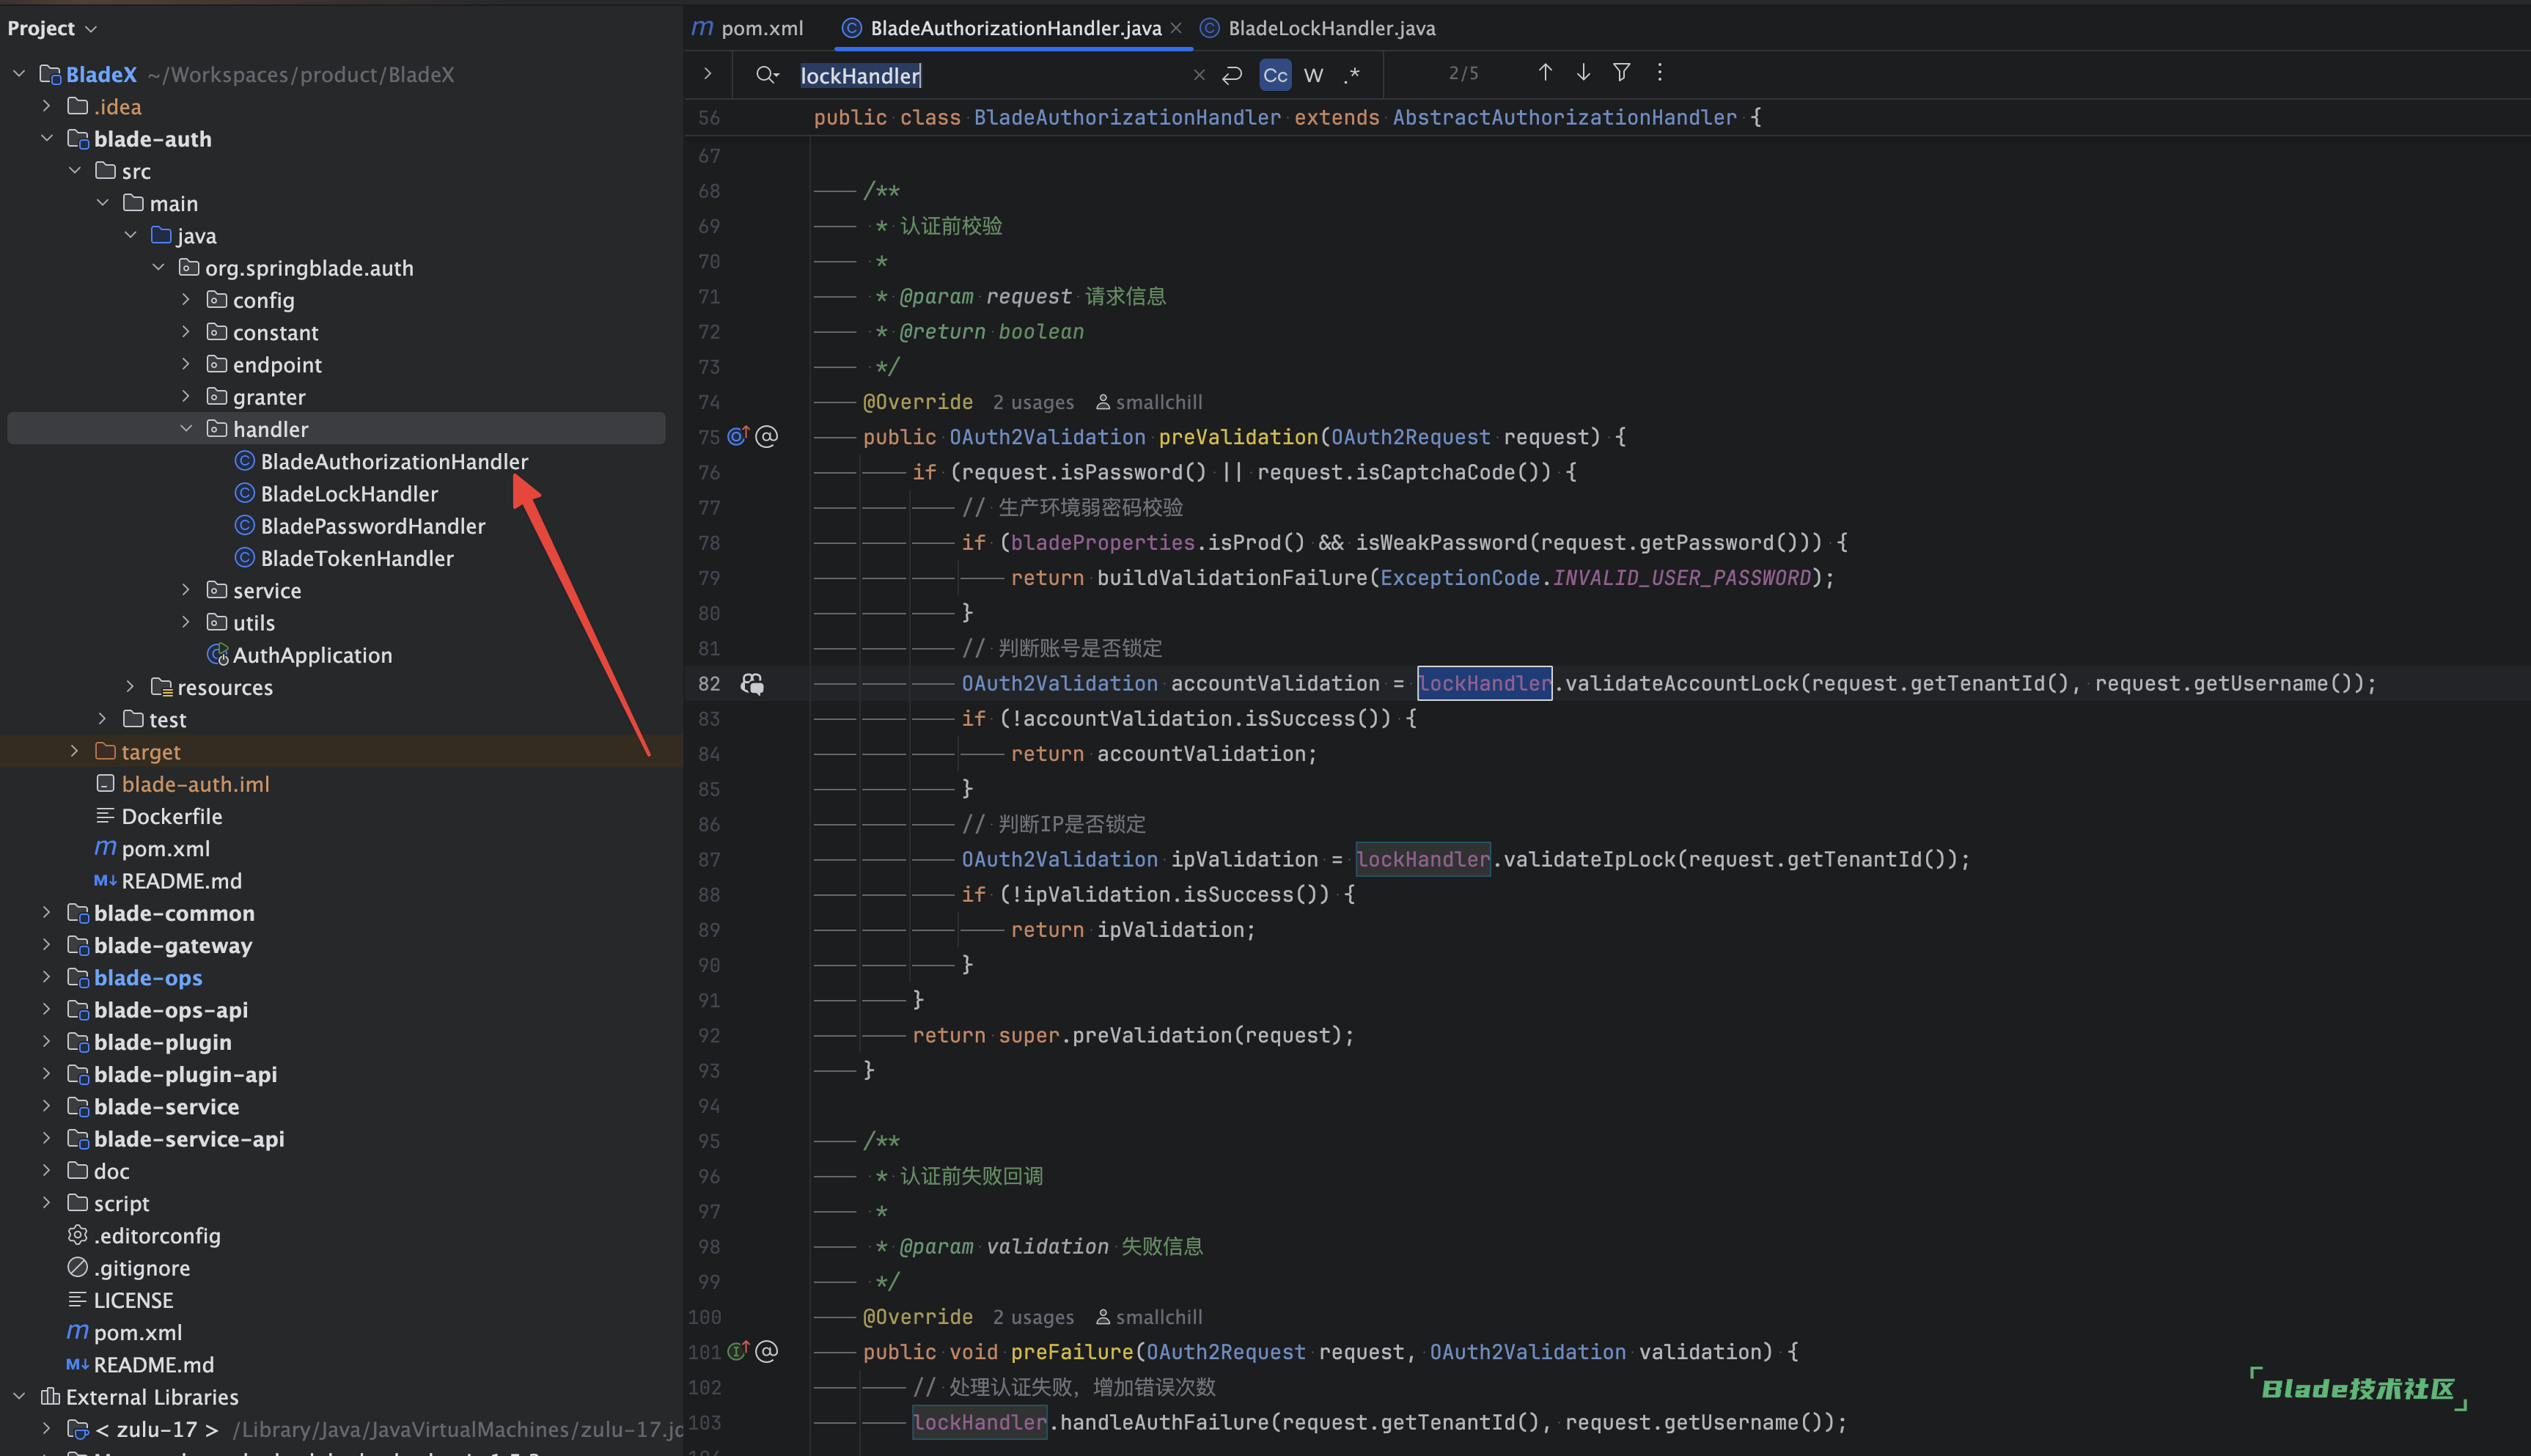
Task: Click into the lockHandler search field
Action: 990,75
